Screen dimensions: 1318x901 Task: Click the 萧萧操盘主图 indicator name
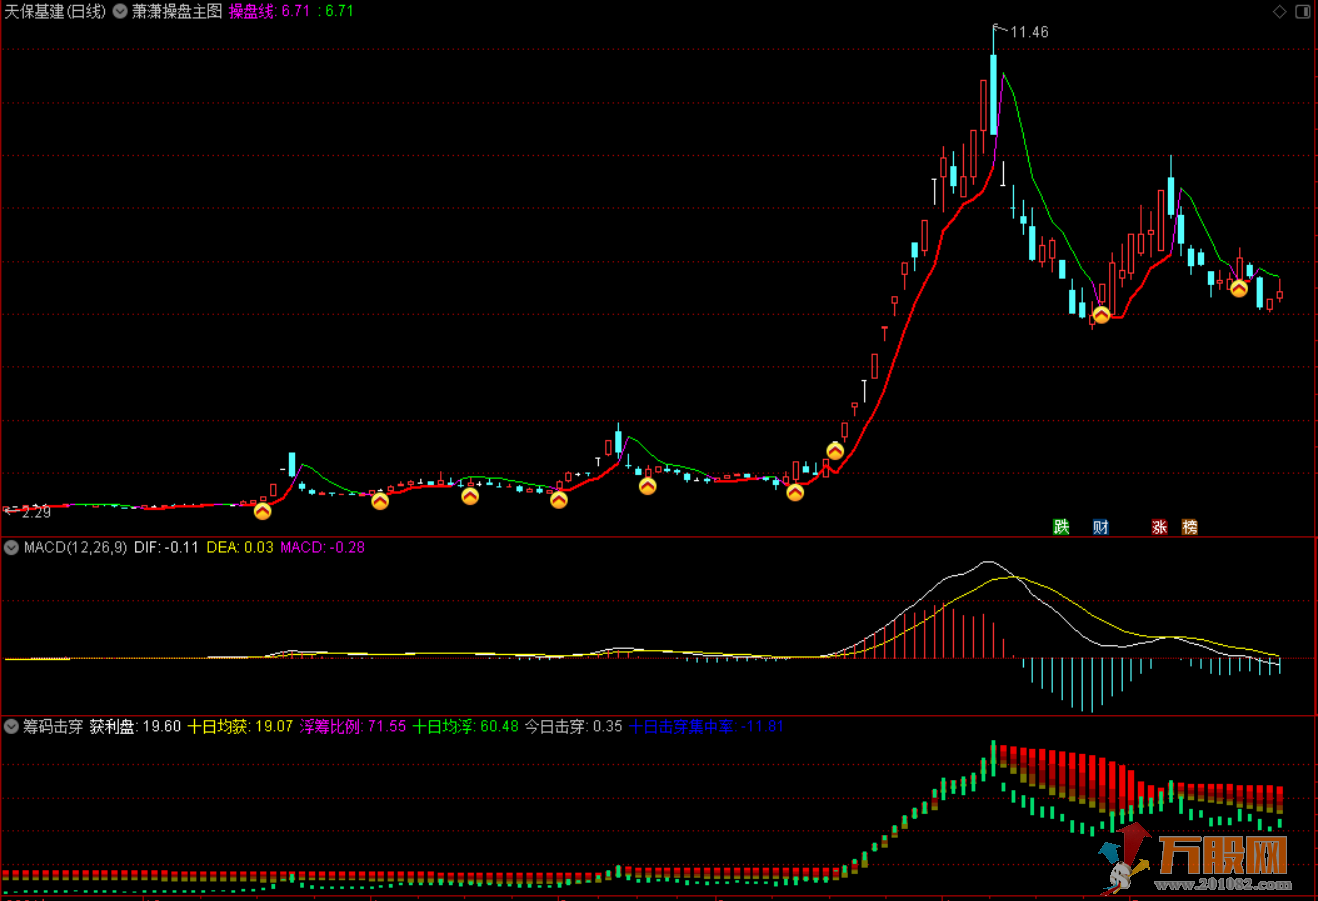pyautogui.click(x=177, y=12)
